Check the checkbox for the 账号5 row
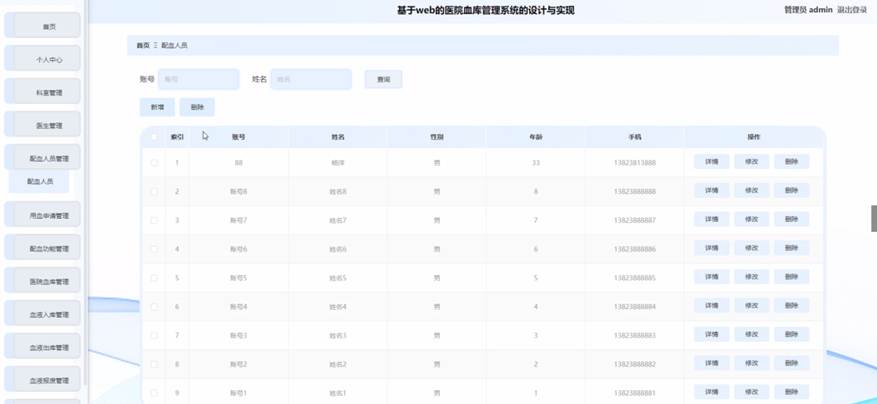Image resolution: width=877 pixels, height=404 pixels. click(x=154, y=278)
